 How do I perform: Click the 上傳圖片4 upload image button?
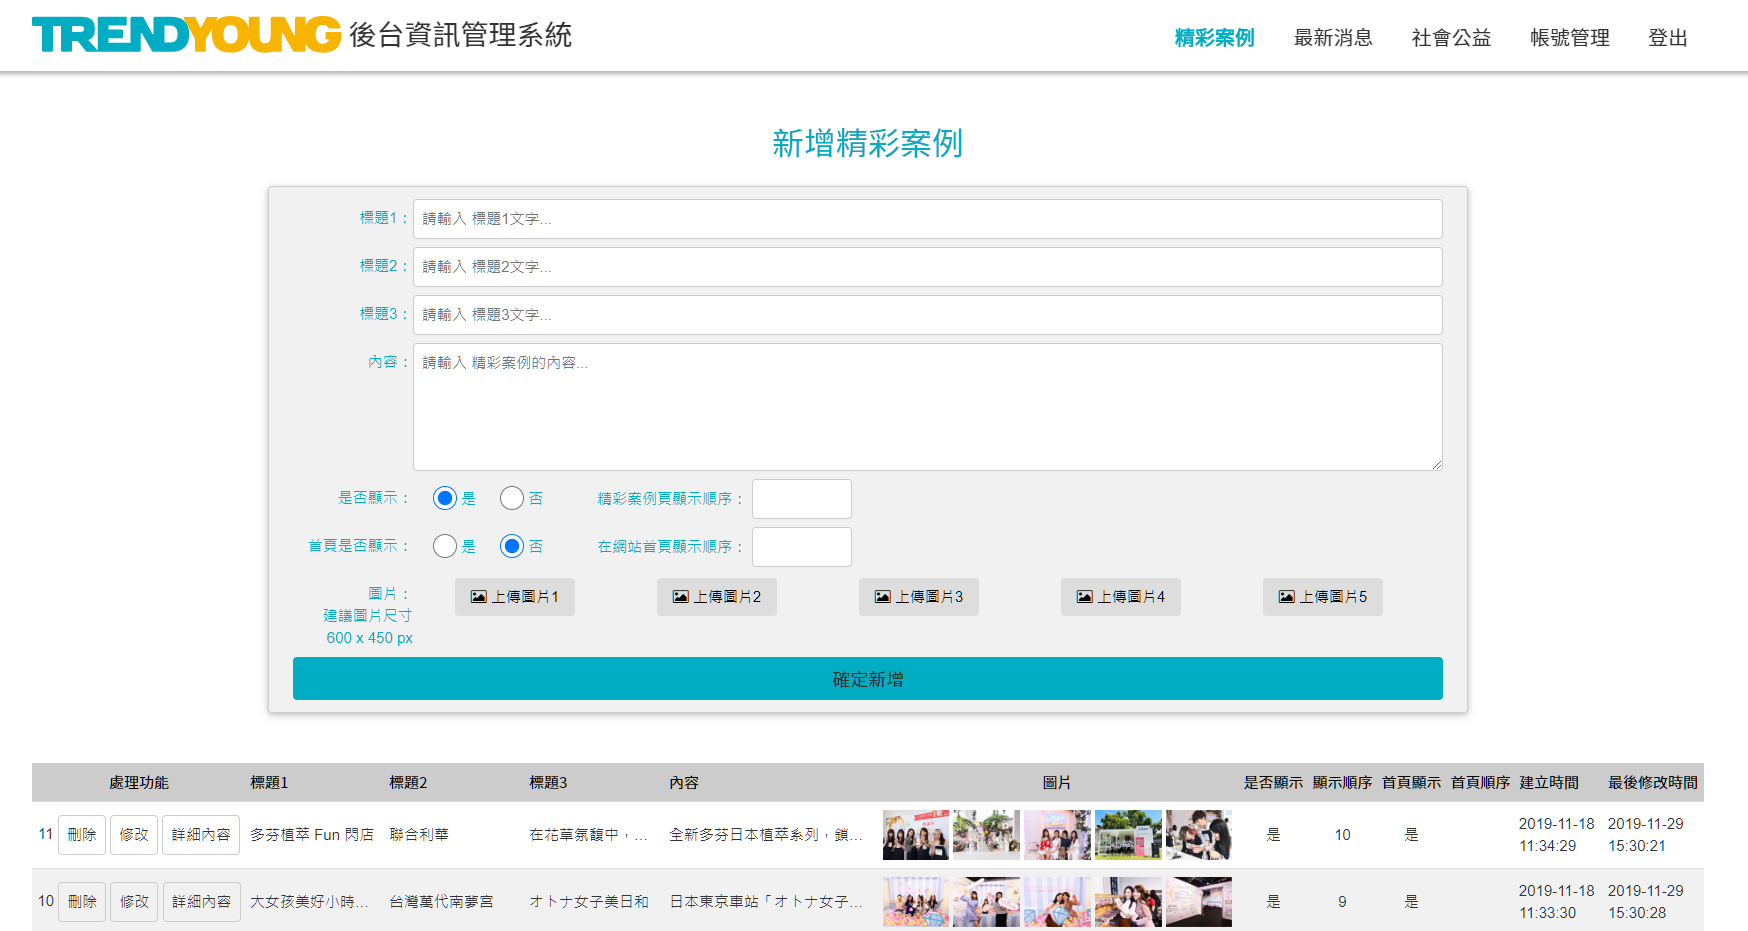click(x=1120, y=597)
